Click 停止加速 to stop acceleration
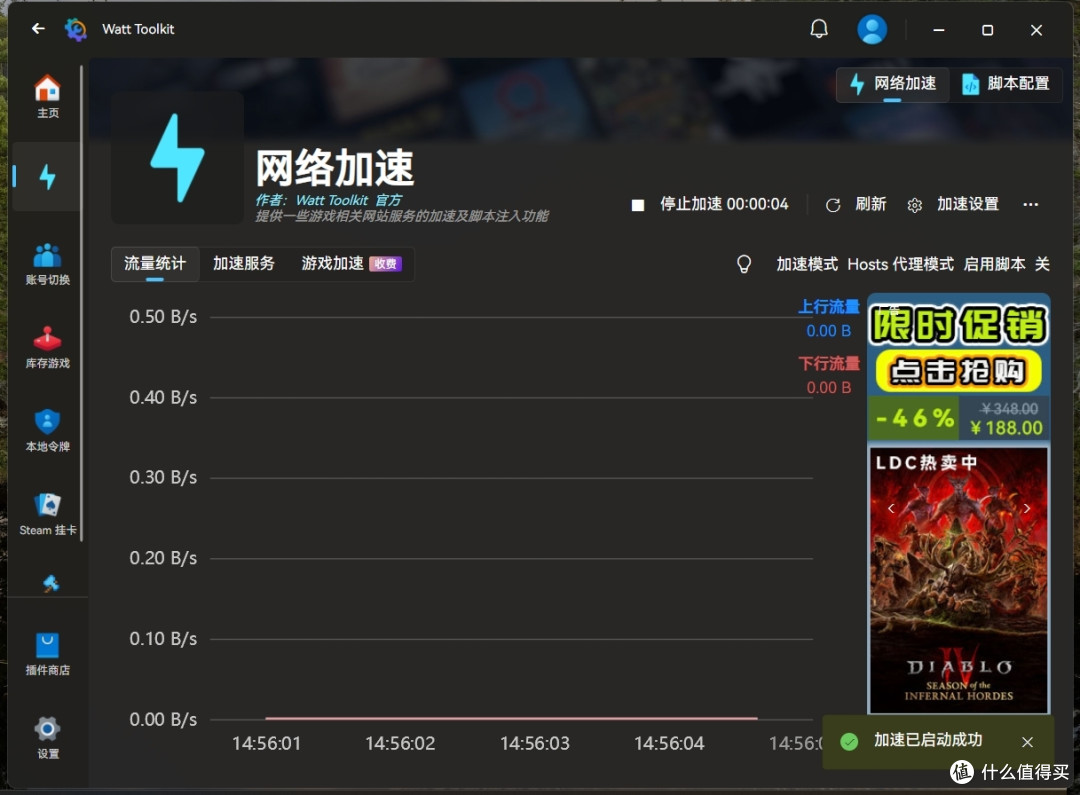Viewport: 1080px width, 795px height. pyautogui.click(x=694, y=204)
